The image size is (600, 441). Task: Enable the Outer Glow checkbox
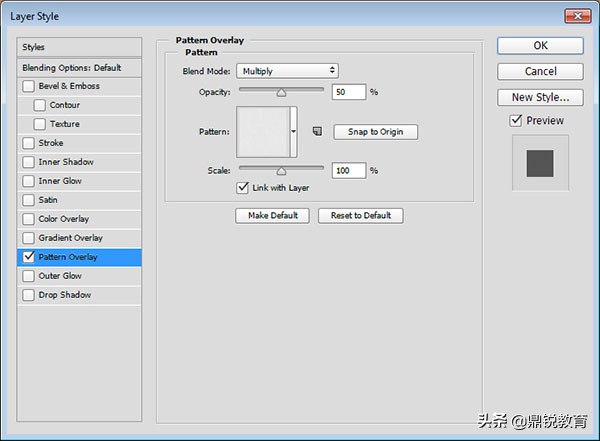[28, 276]
